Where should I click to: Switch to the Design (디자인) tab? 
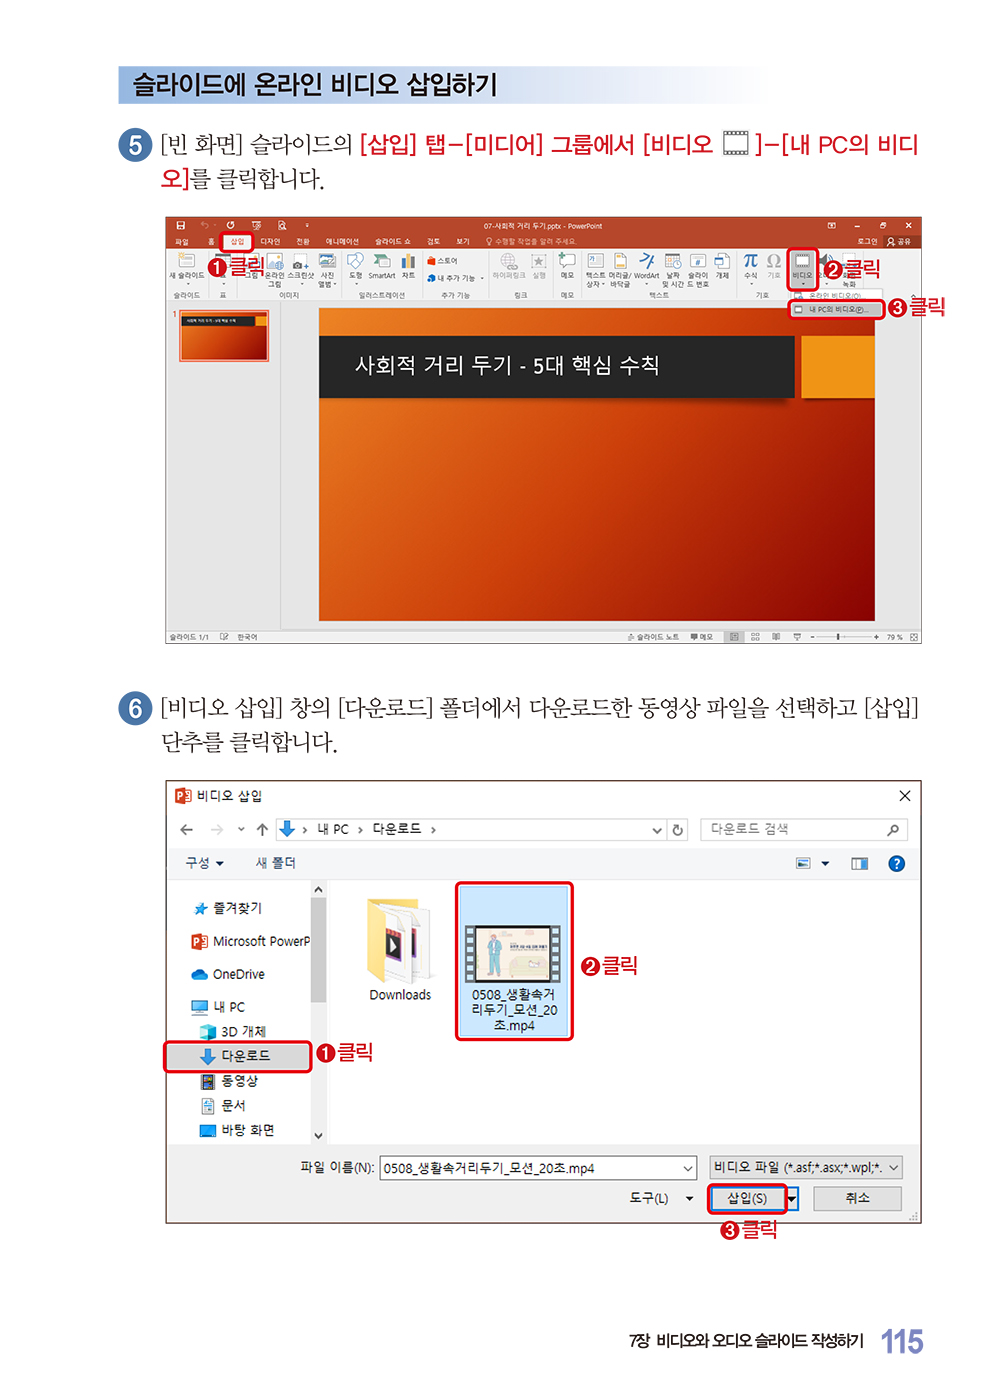270,242
